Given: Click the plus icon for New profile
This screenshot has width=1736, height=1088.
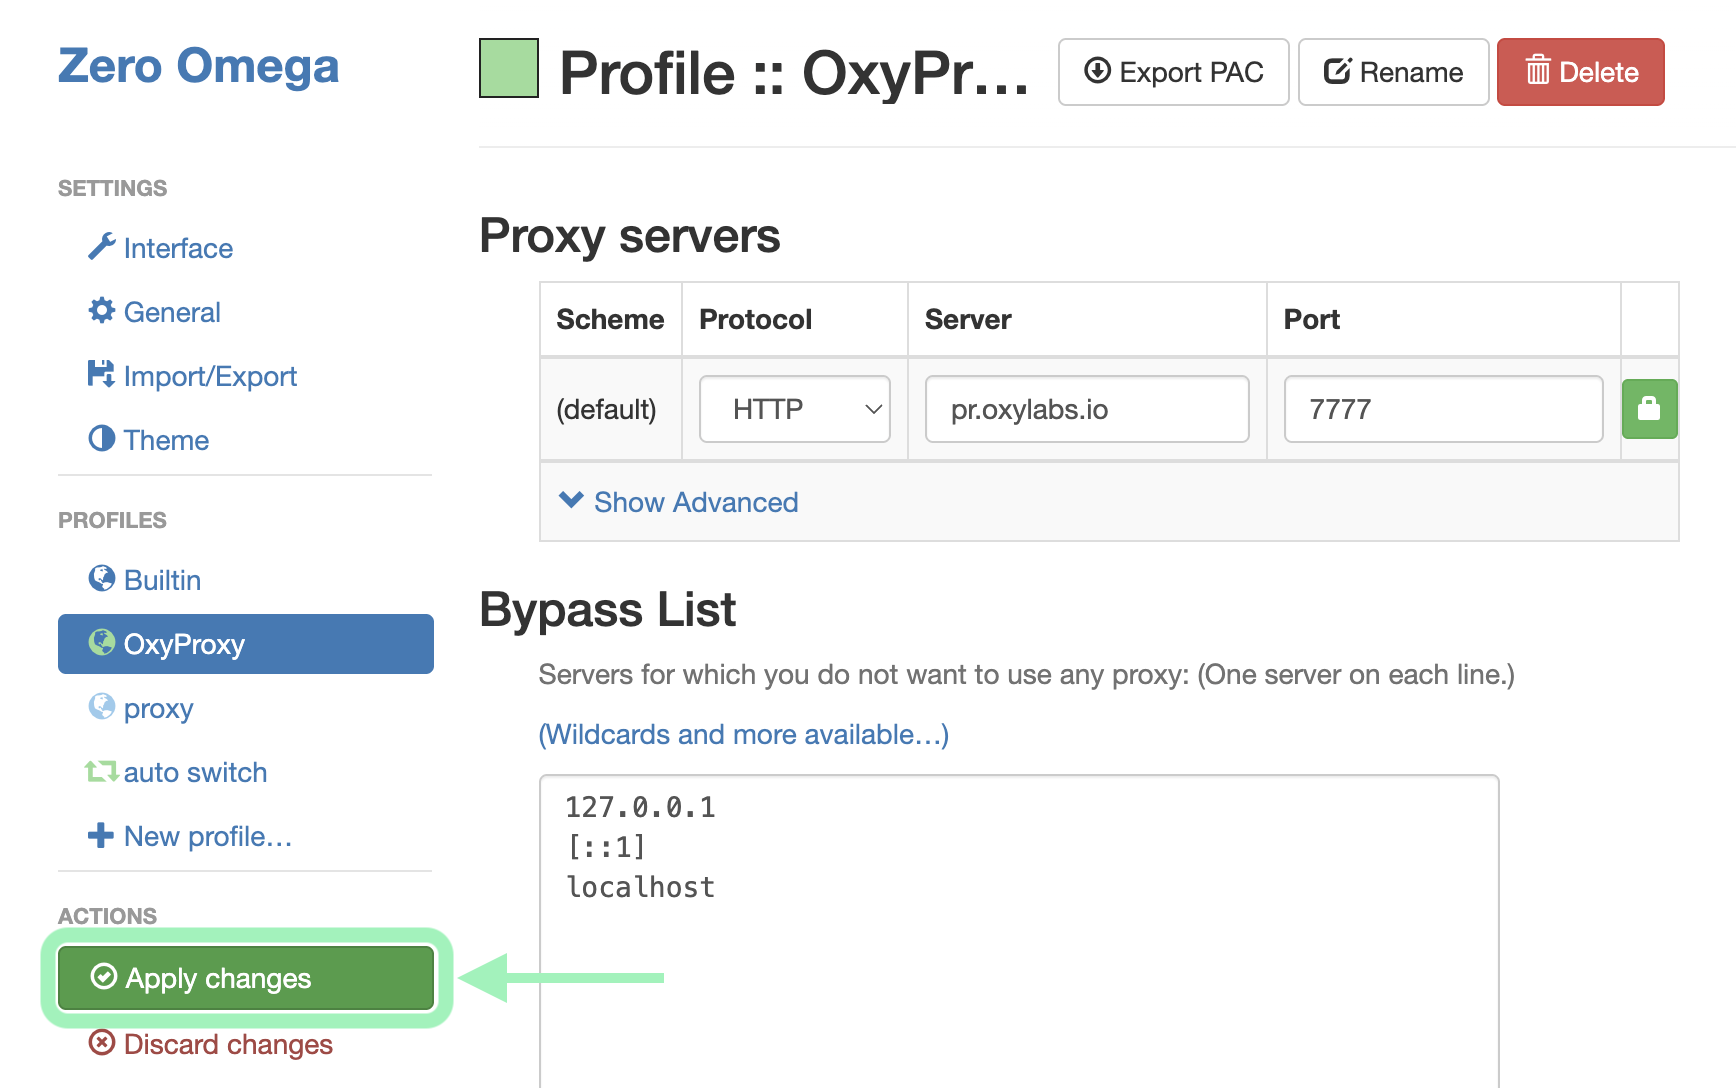Looking at the screenshot, I should coord(101,835).
